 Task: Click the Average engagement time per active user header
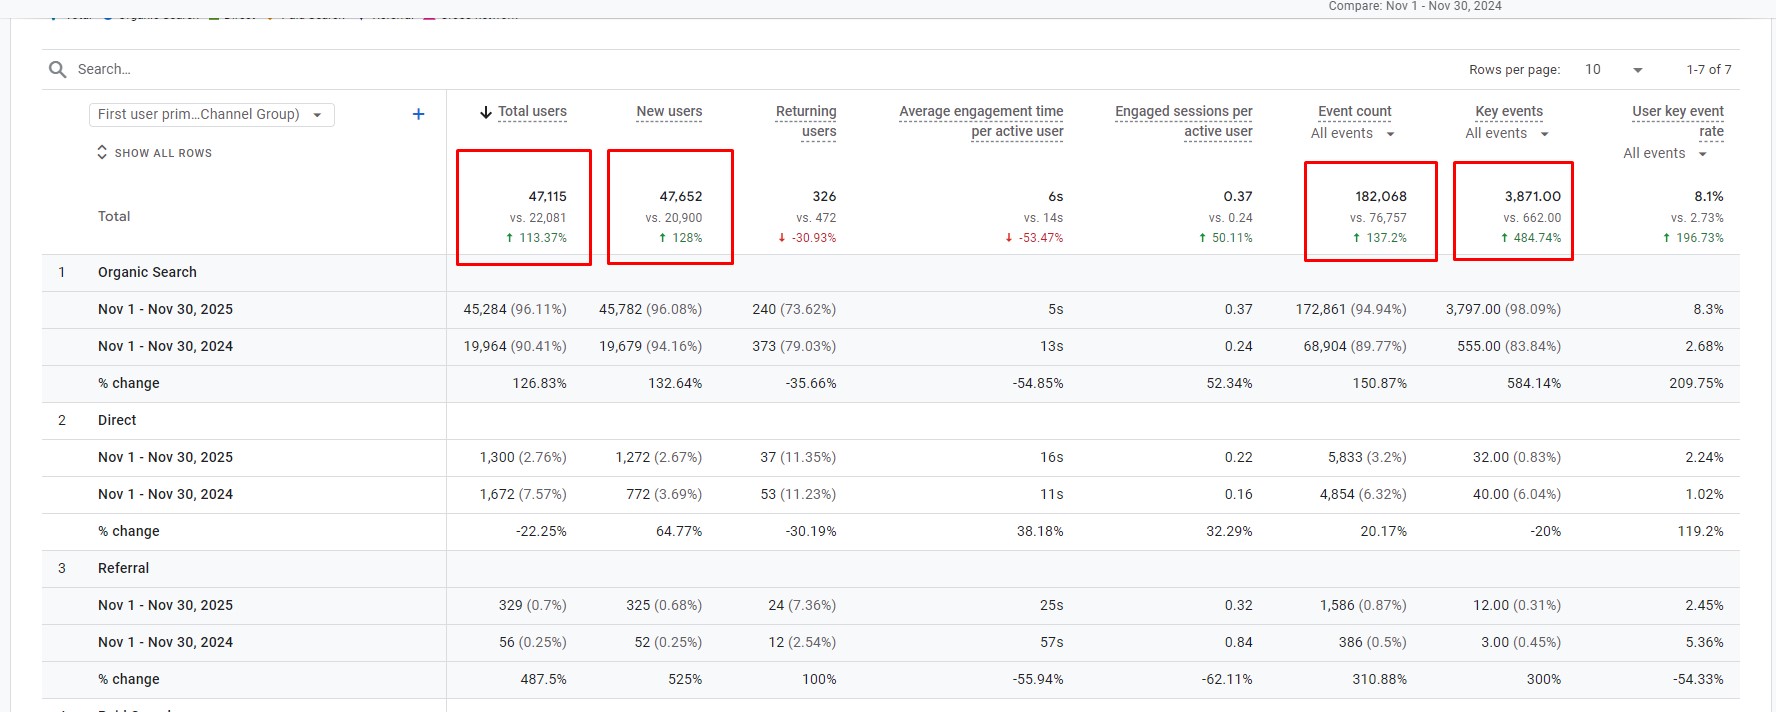(x=981, y=121)
